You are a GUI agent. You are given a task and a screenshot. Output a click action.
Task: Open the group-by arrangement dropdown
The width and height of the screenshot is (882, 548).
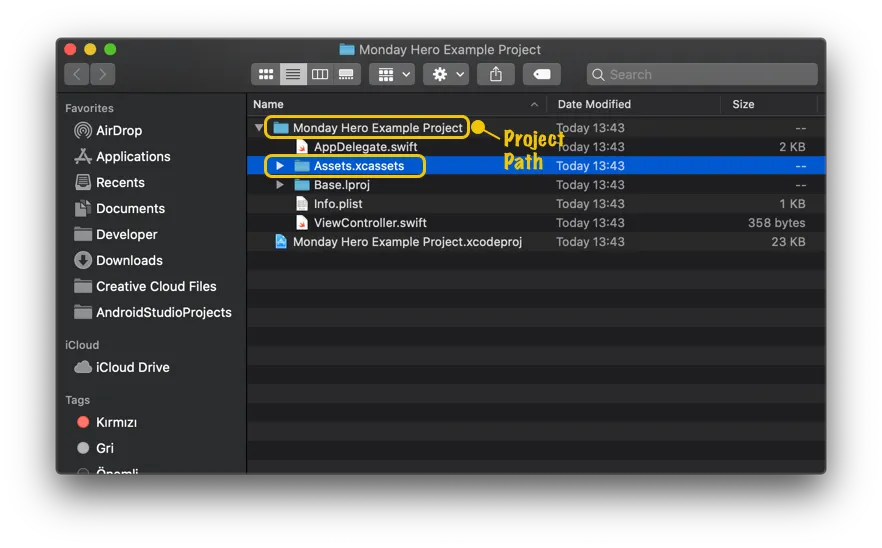tap(392, 74)
